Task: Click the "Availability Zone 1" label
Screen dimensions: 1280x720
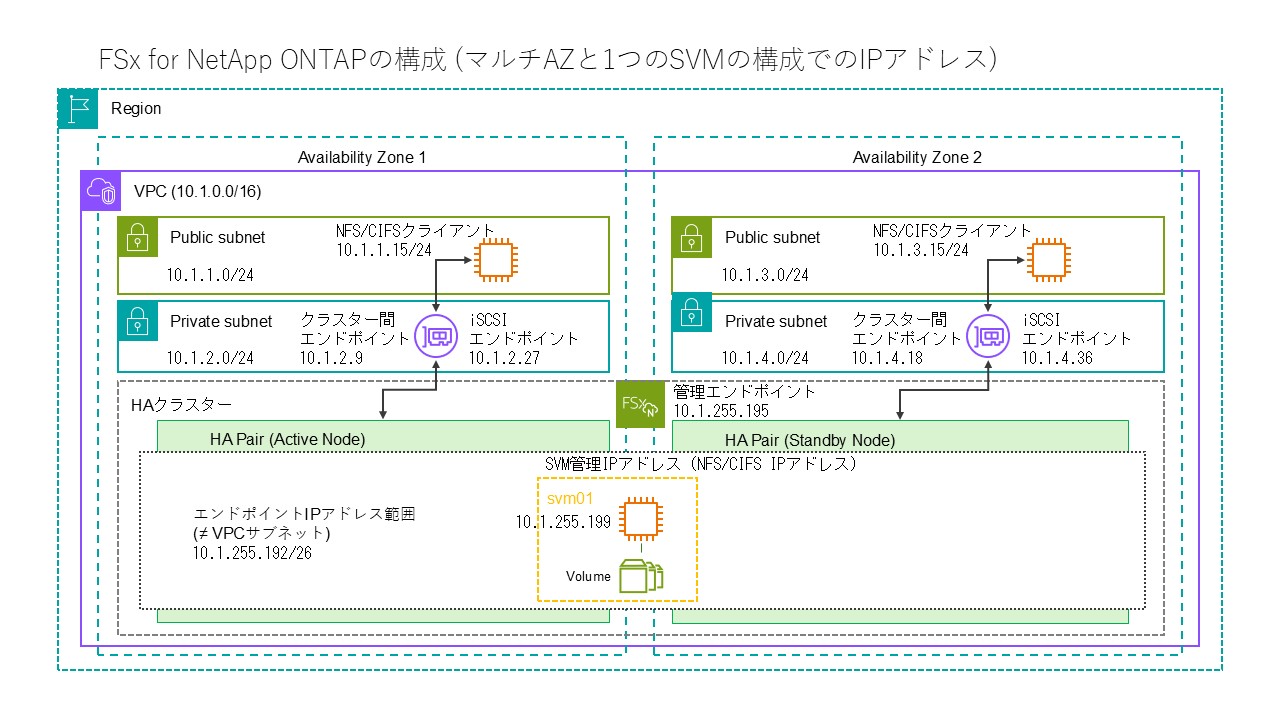Action: 362,157
